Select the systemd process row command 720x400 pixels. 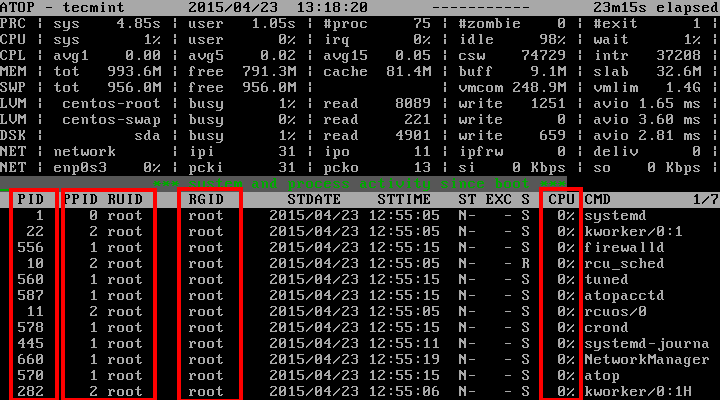[614, 215]
